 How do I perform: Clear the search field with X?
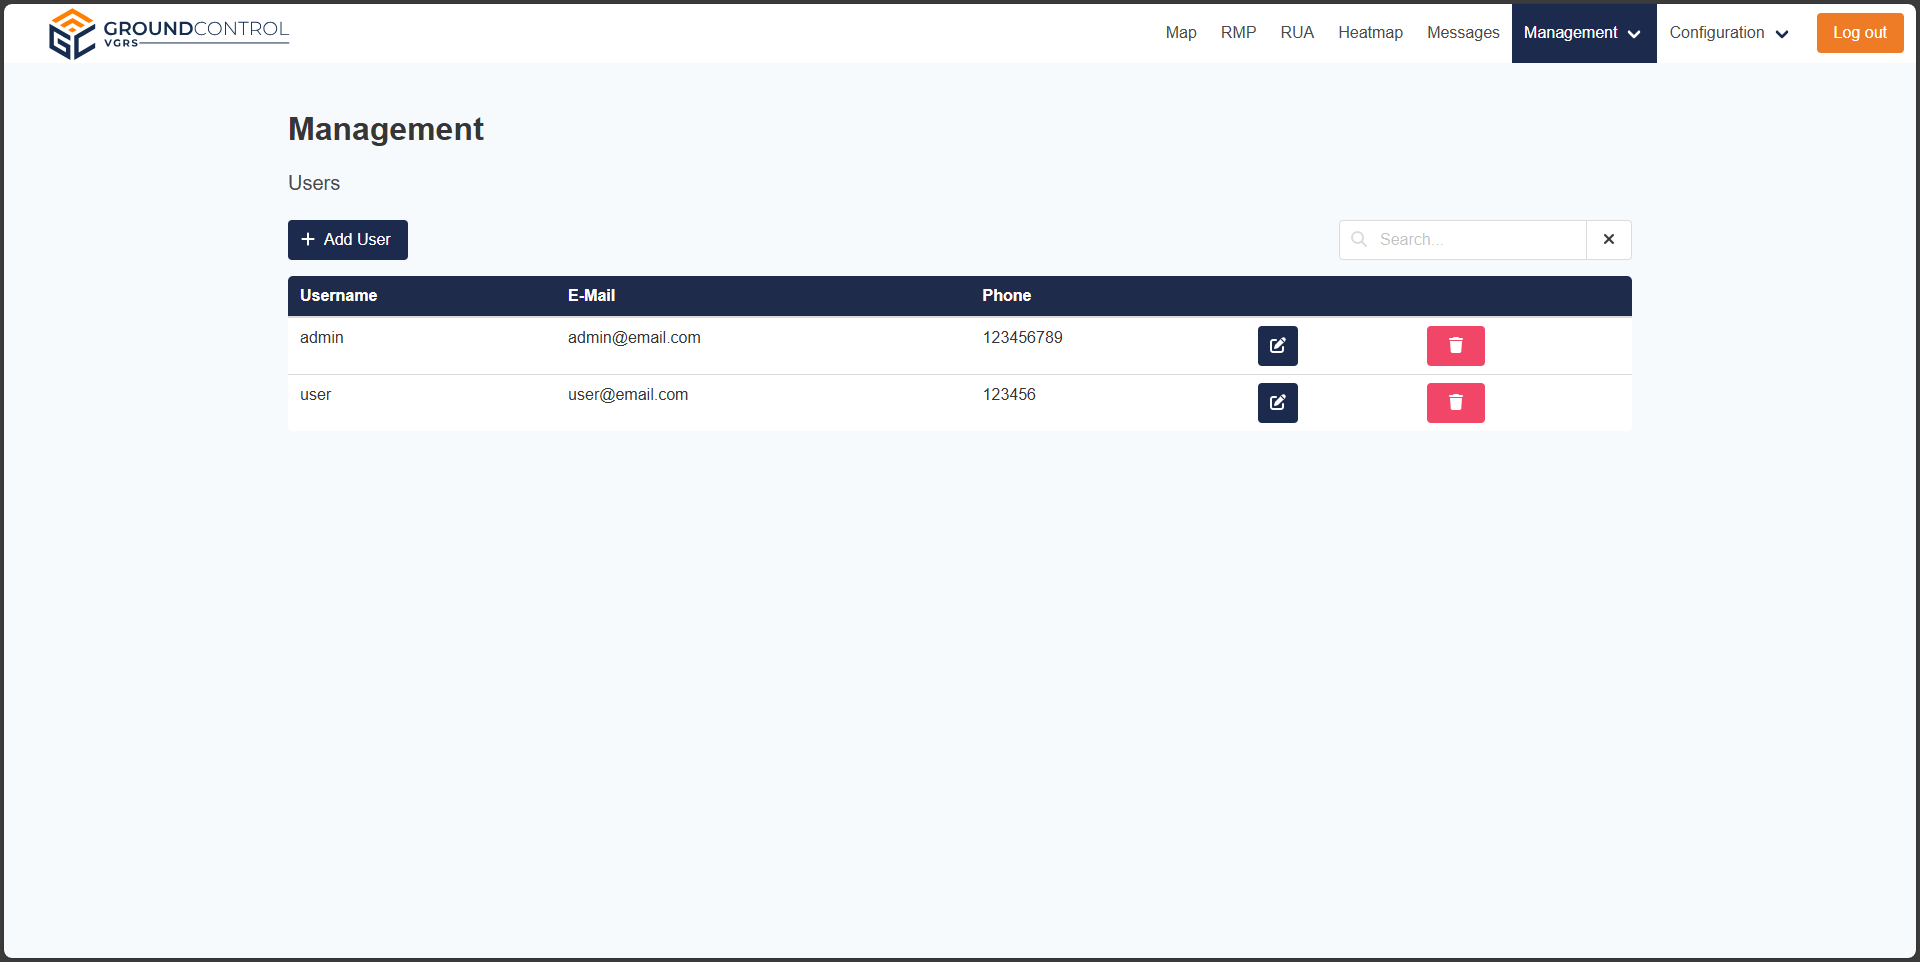1608,240
